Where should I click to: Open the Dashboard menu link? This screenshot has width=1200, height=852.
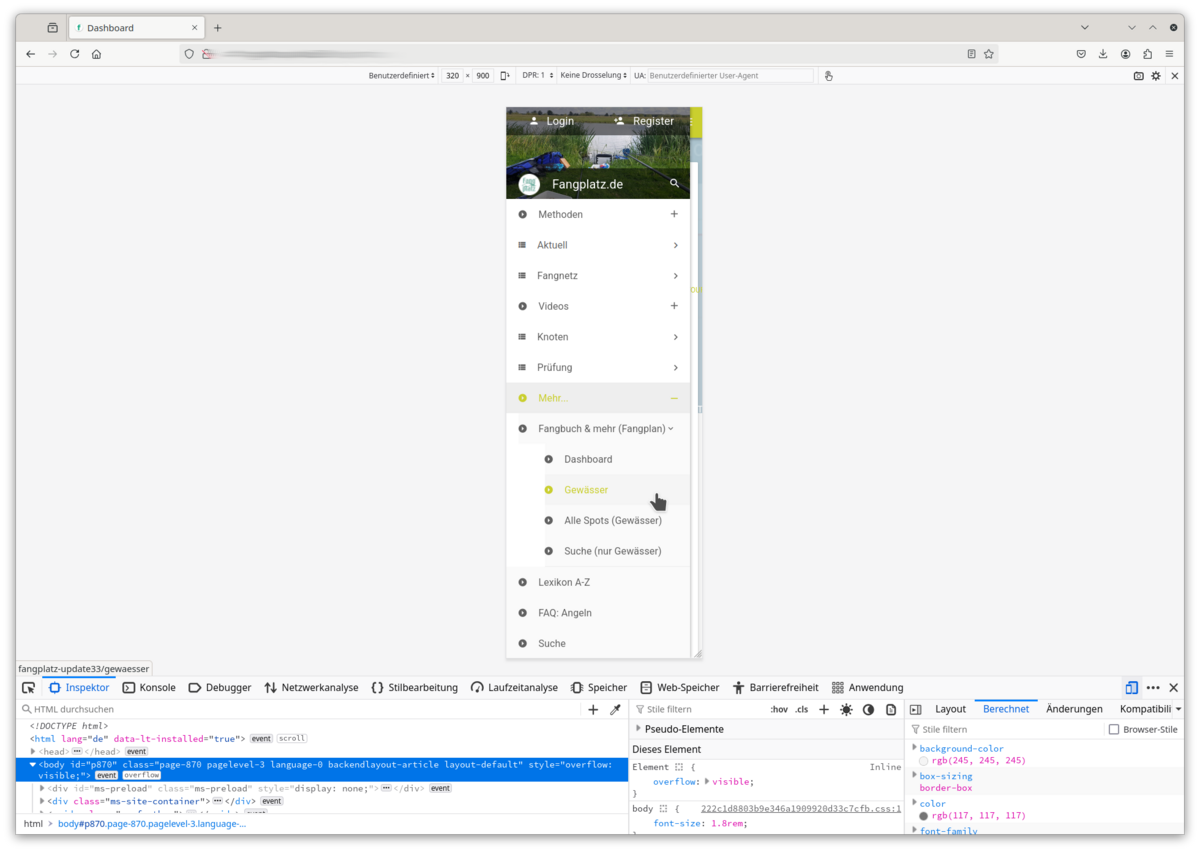[x=588, y=459]
